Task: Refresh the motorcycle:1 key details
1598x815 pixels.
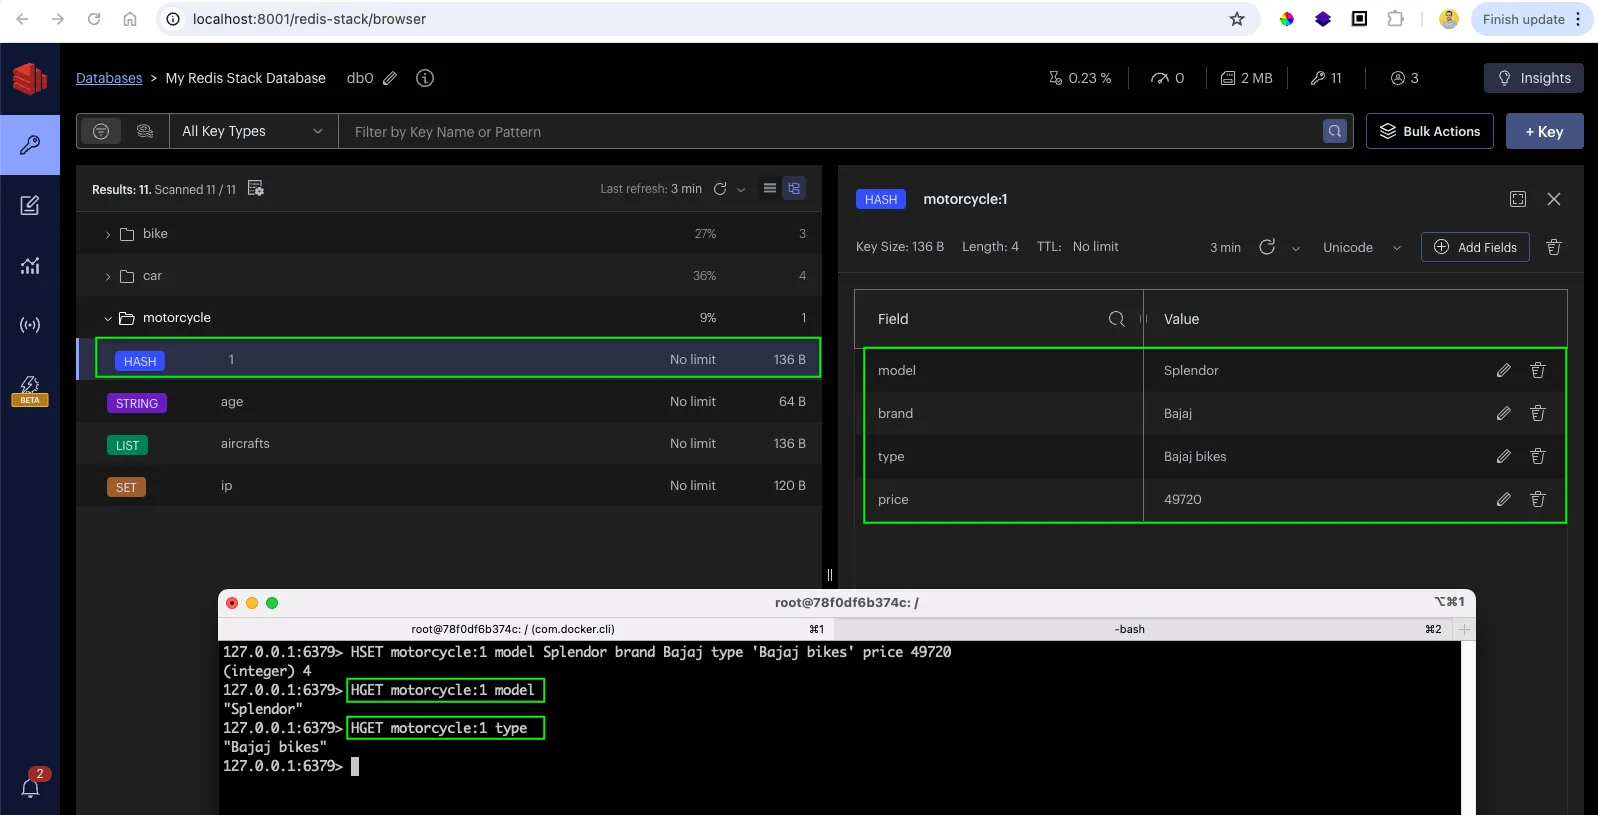Action: (x=1267, y=247)
